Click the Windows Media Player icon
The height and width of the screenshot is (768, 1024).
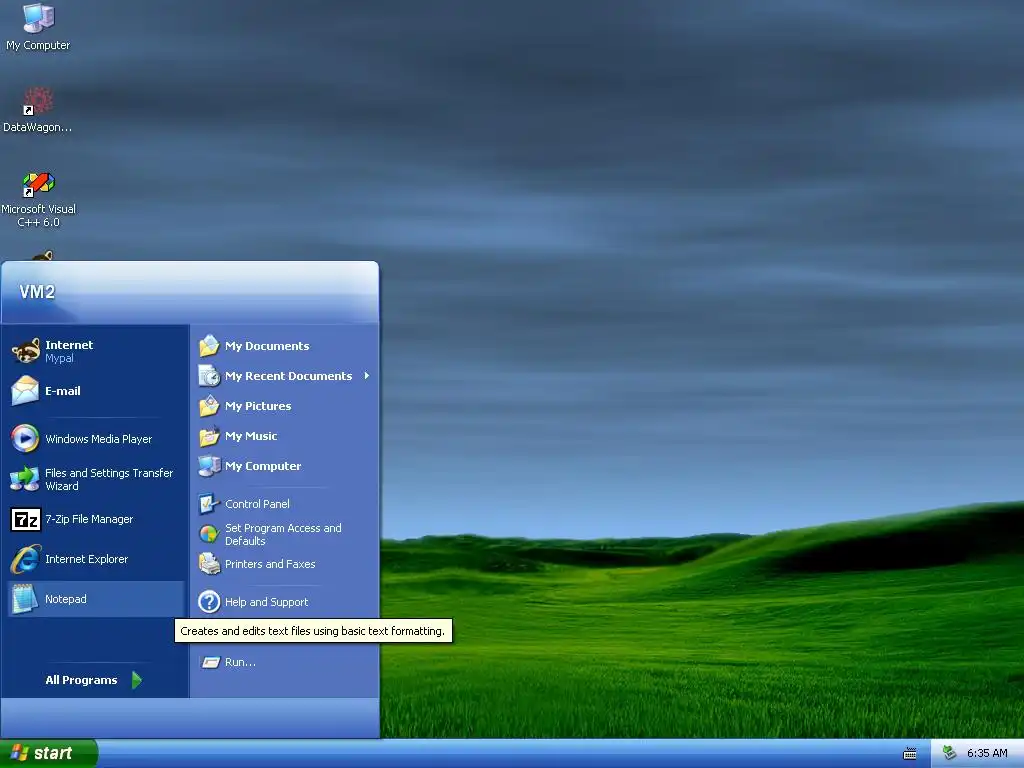25,438
